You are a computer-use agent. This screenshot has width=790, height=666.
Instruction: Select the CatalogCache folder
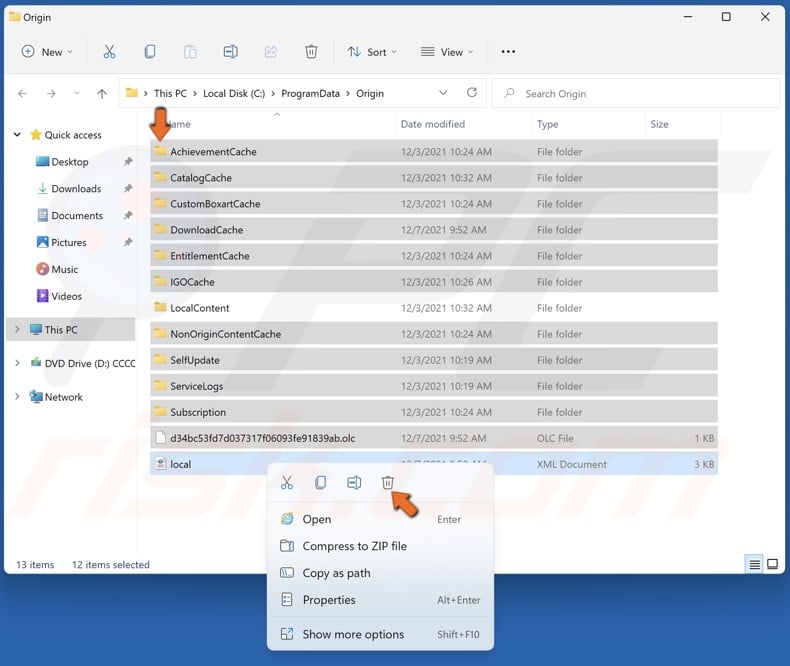(434, 177)
